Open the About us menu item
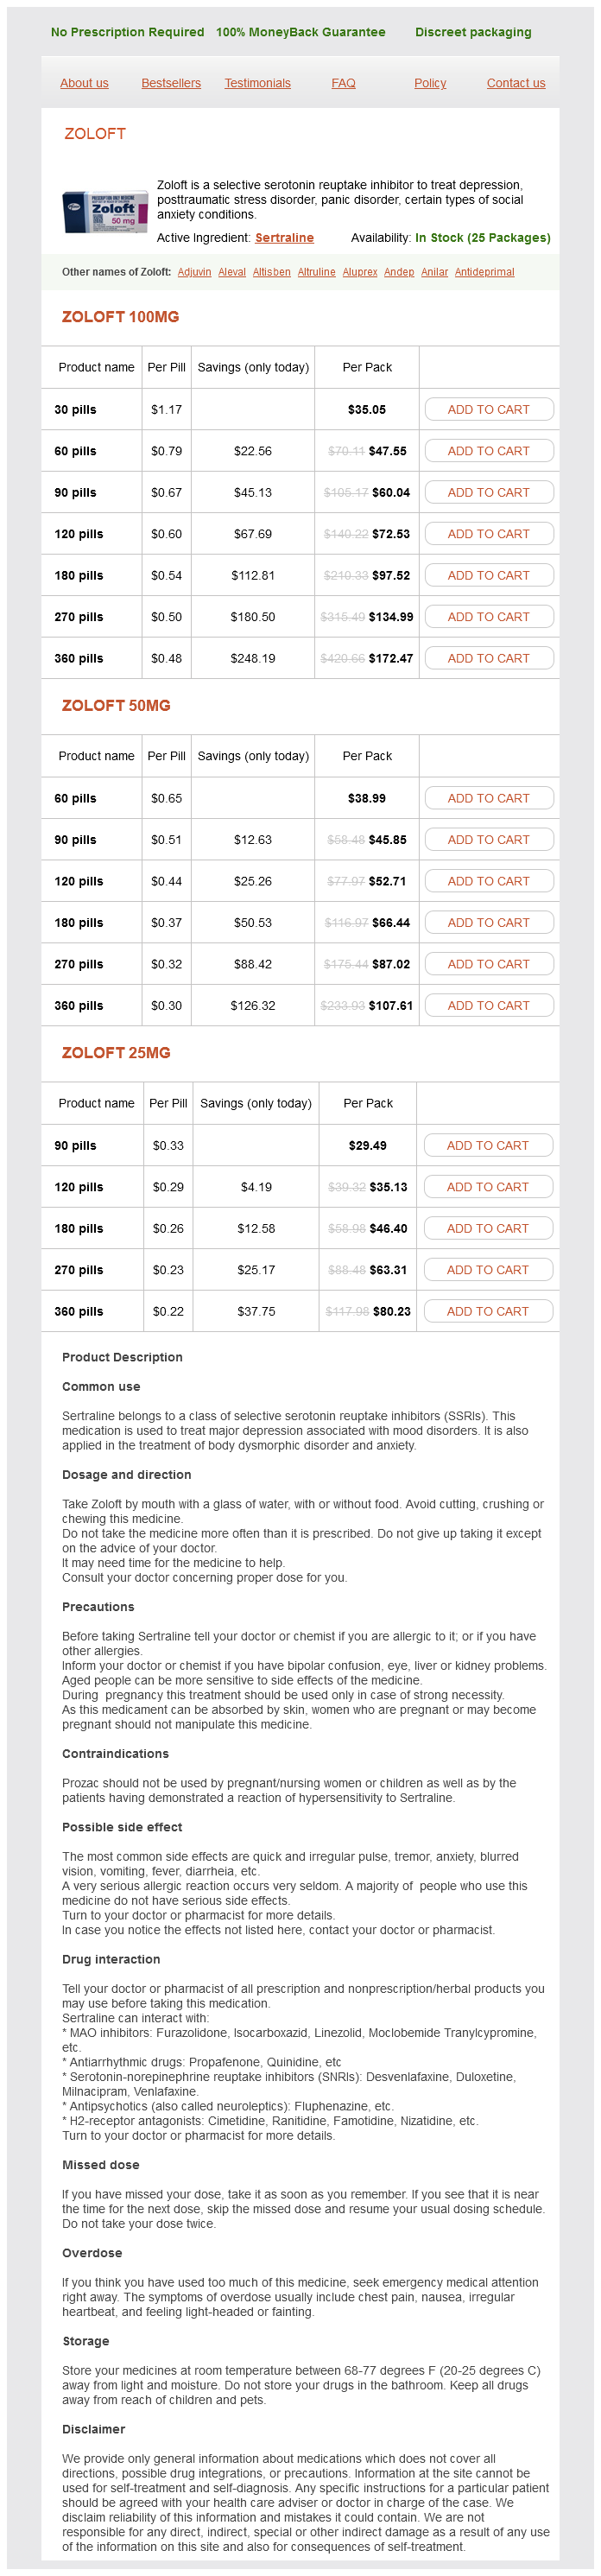Image resolution: width=601 pixels, height=2576 pixels. 84,83
